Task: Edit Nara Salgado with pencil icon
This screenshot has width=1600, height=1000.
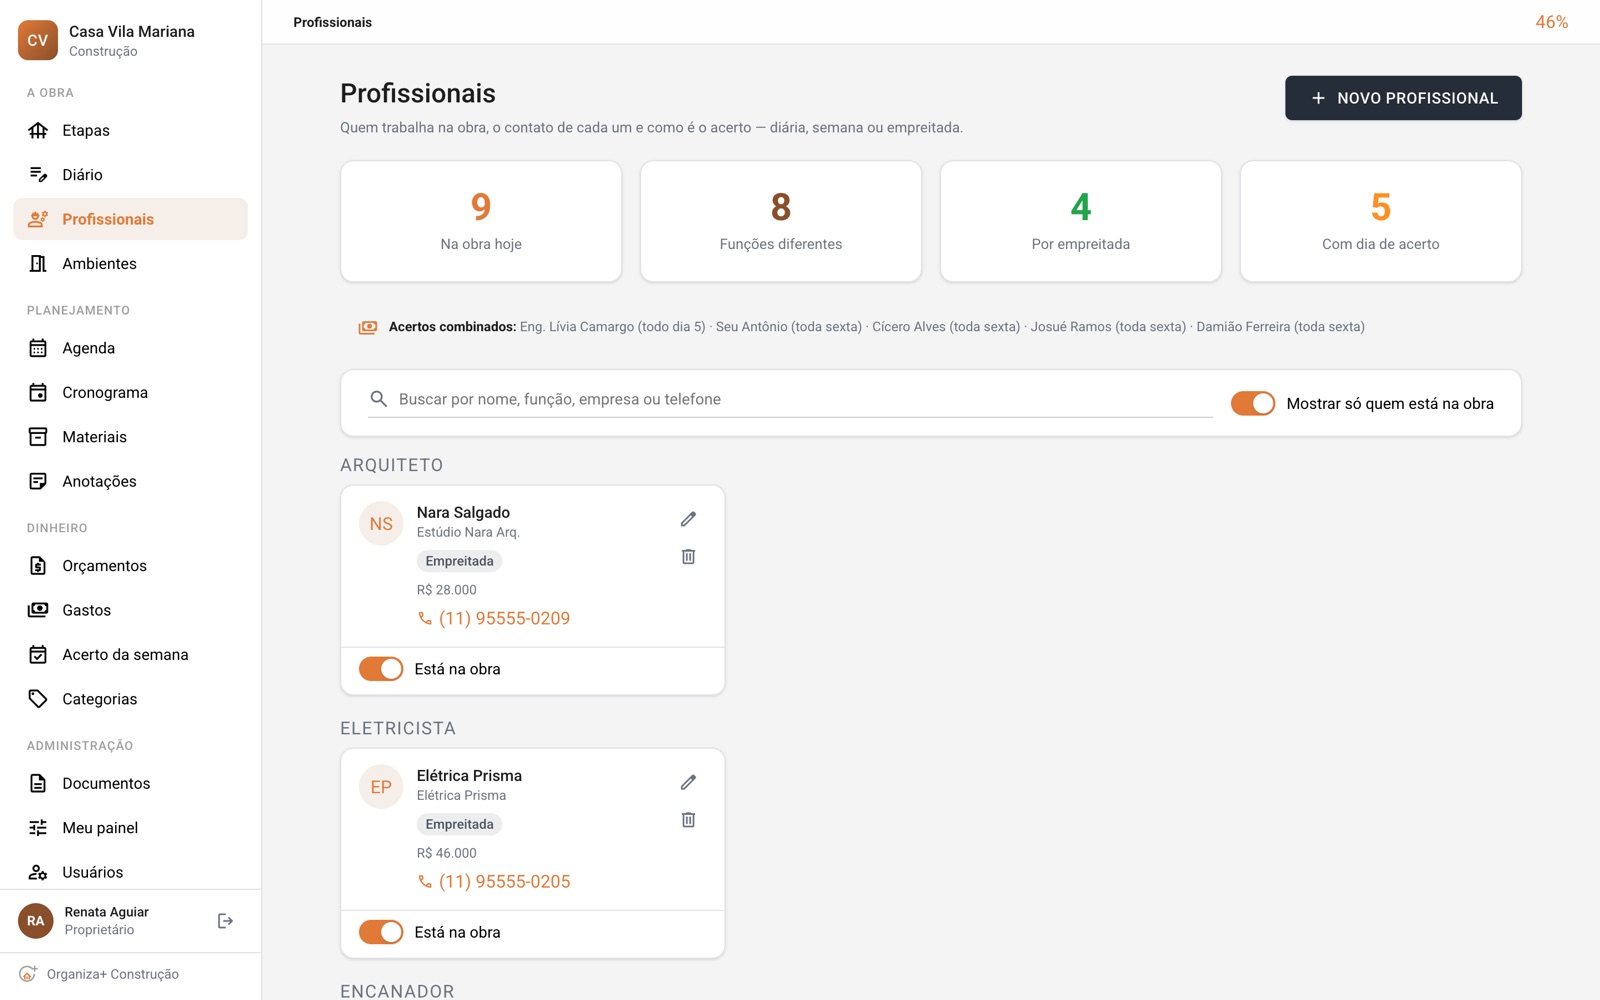Action: coord(688,519)
